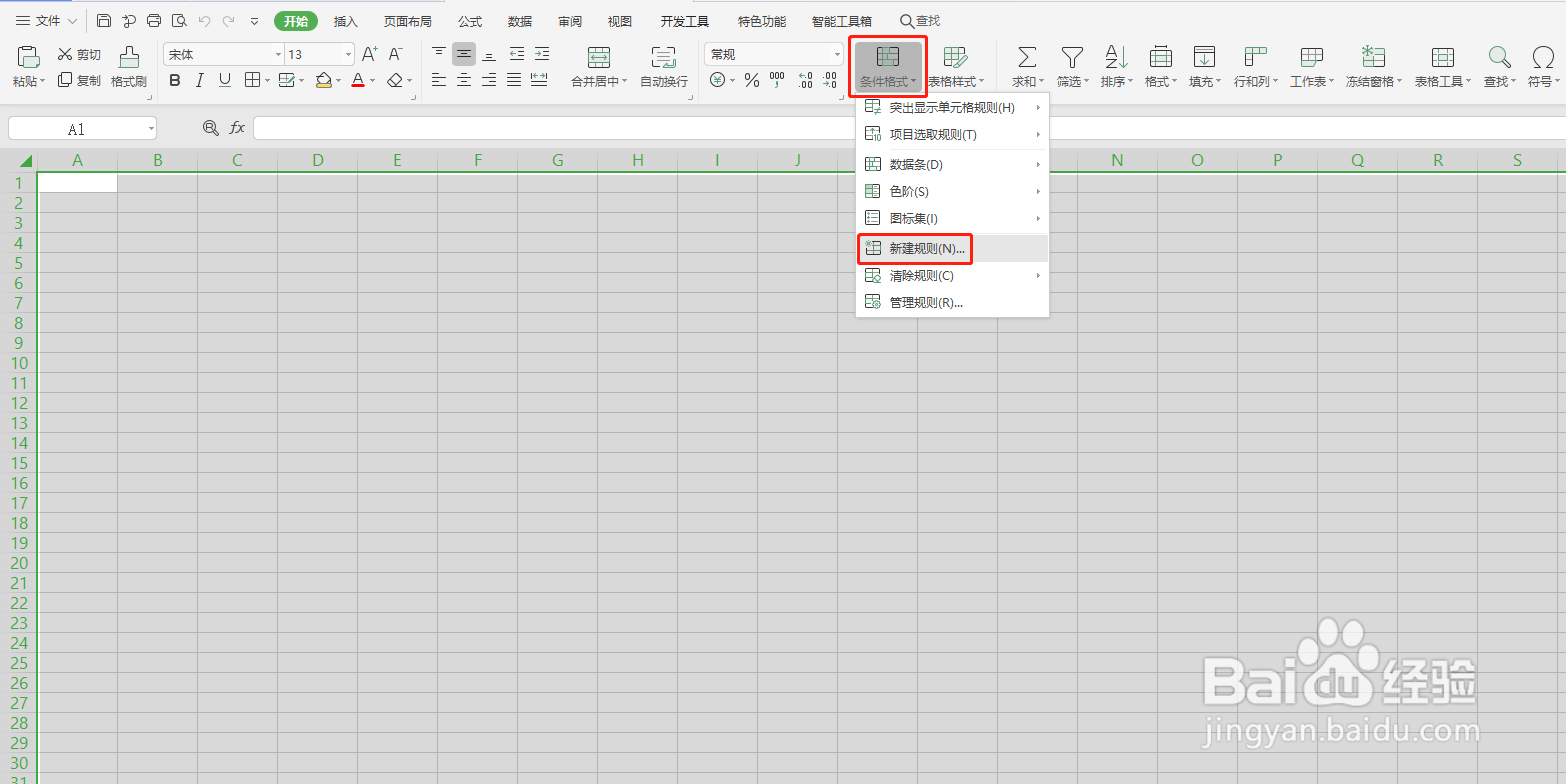Click the Copy (复制) icon

point(65,80)
